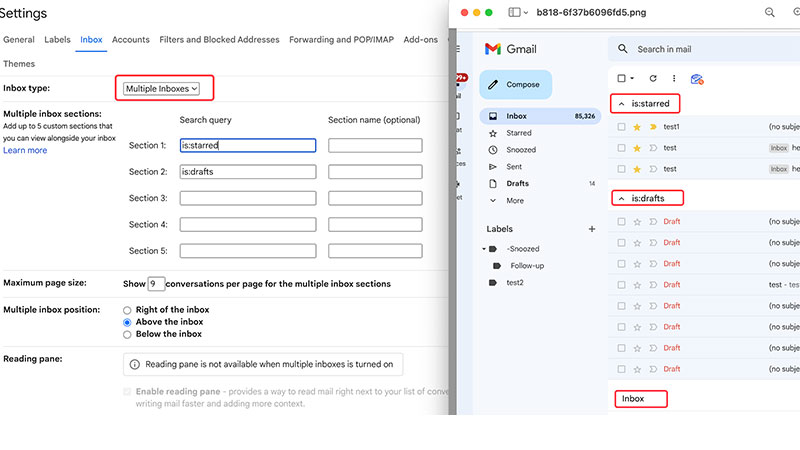Click Section 1 section name field
Screen dimensions: 800x450
pos(375,145)
